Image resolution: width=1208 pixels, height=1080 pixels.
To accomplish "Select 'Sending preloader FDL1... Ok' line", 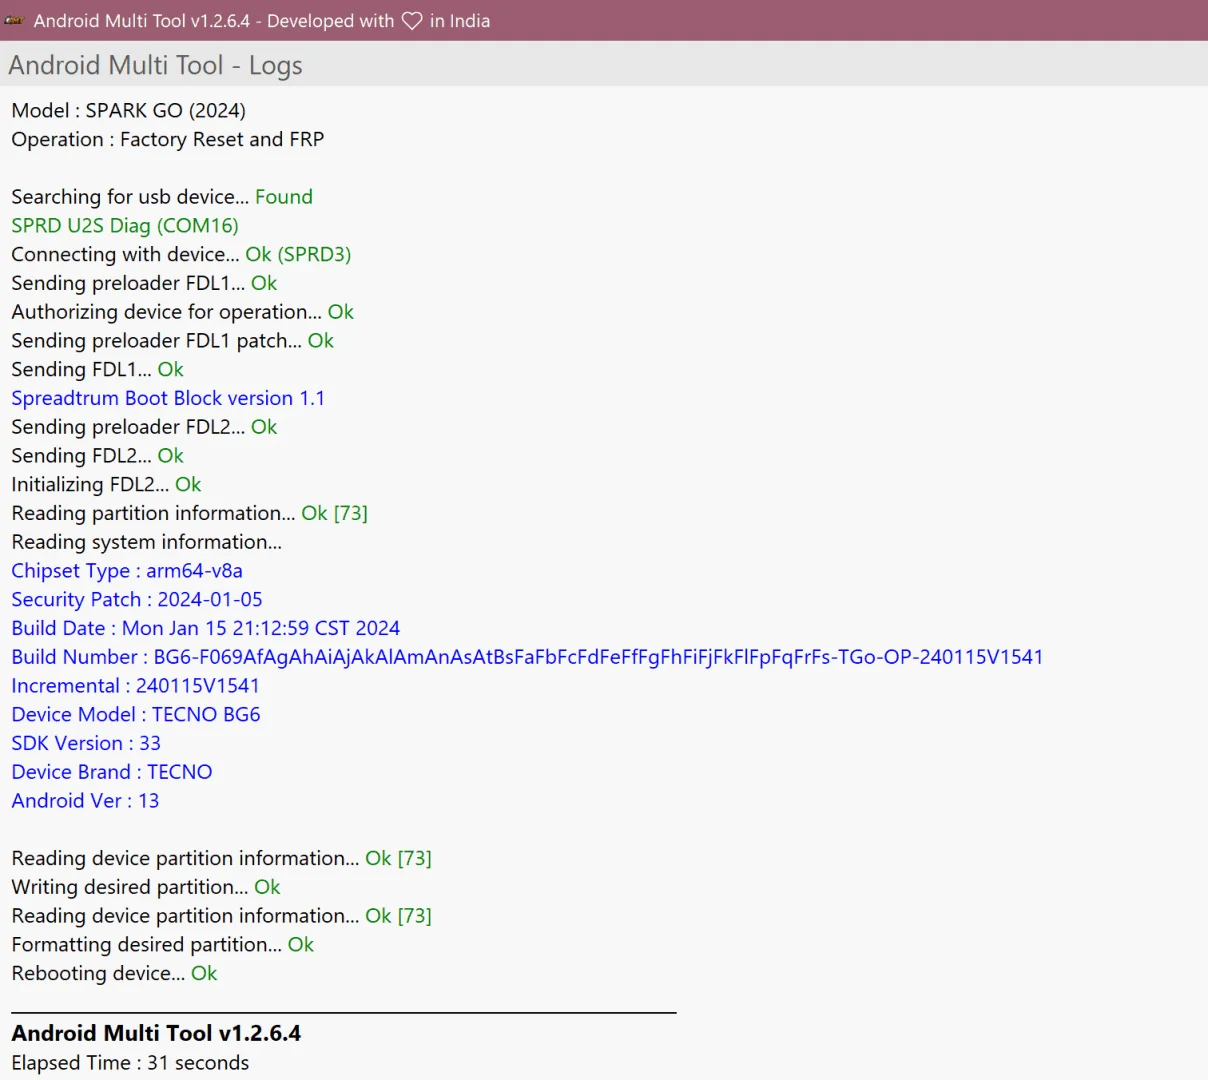I will coord(144,283).
